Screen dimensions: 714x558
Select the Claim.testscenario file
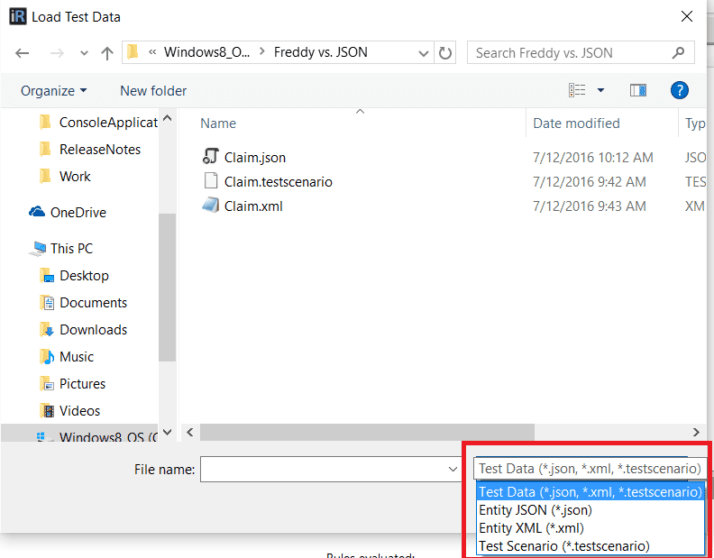pyautogui.click(x=277, y=182)
